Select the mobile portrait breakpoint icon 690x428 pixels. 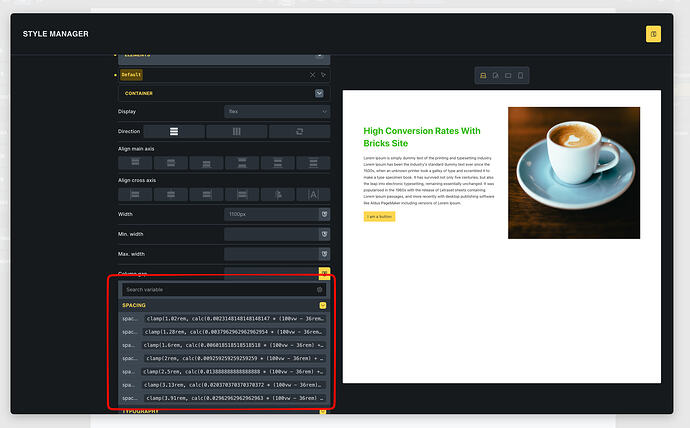(x=520, y=76)
